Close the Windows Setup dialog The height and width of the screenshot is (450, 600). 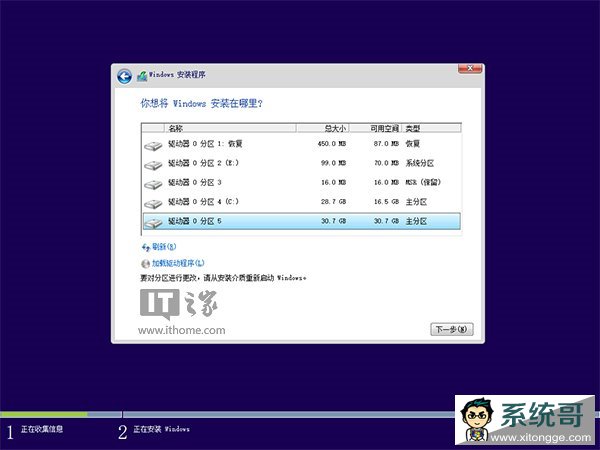point(470,68)
